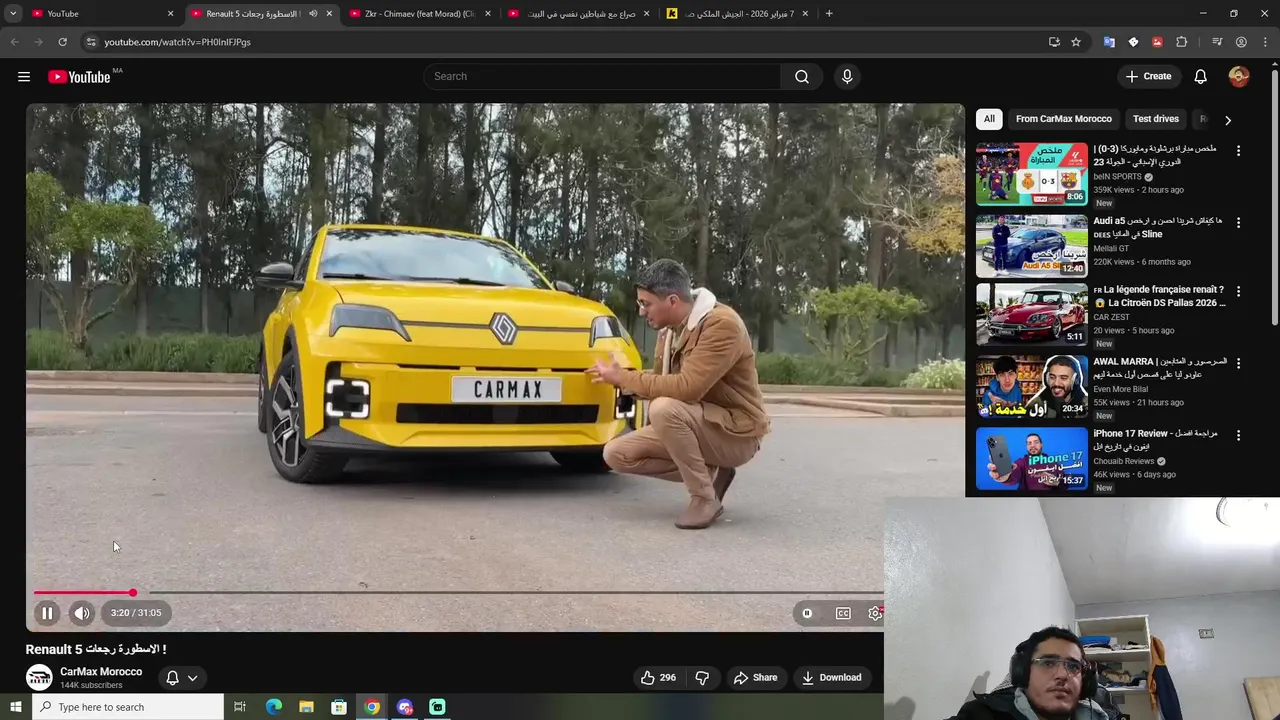Open the Chrome profile icon

(x=1241, y=42)
